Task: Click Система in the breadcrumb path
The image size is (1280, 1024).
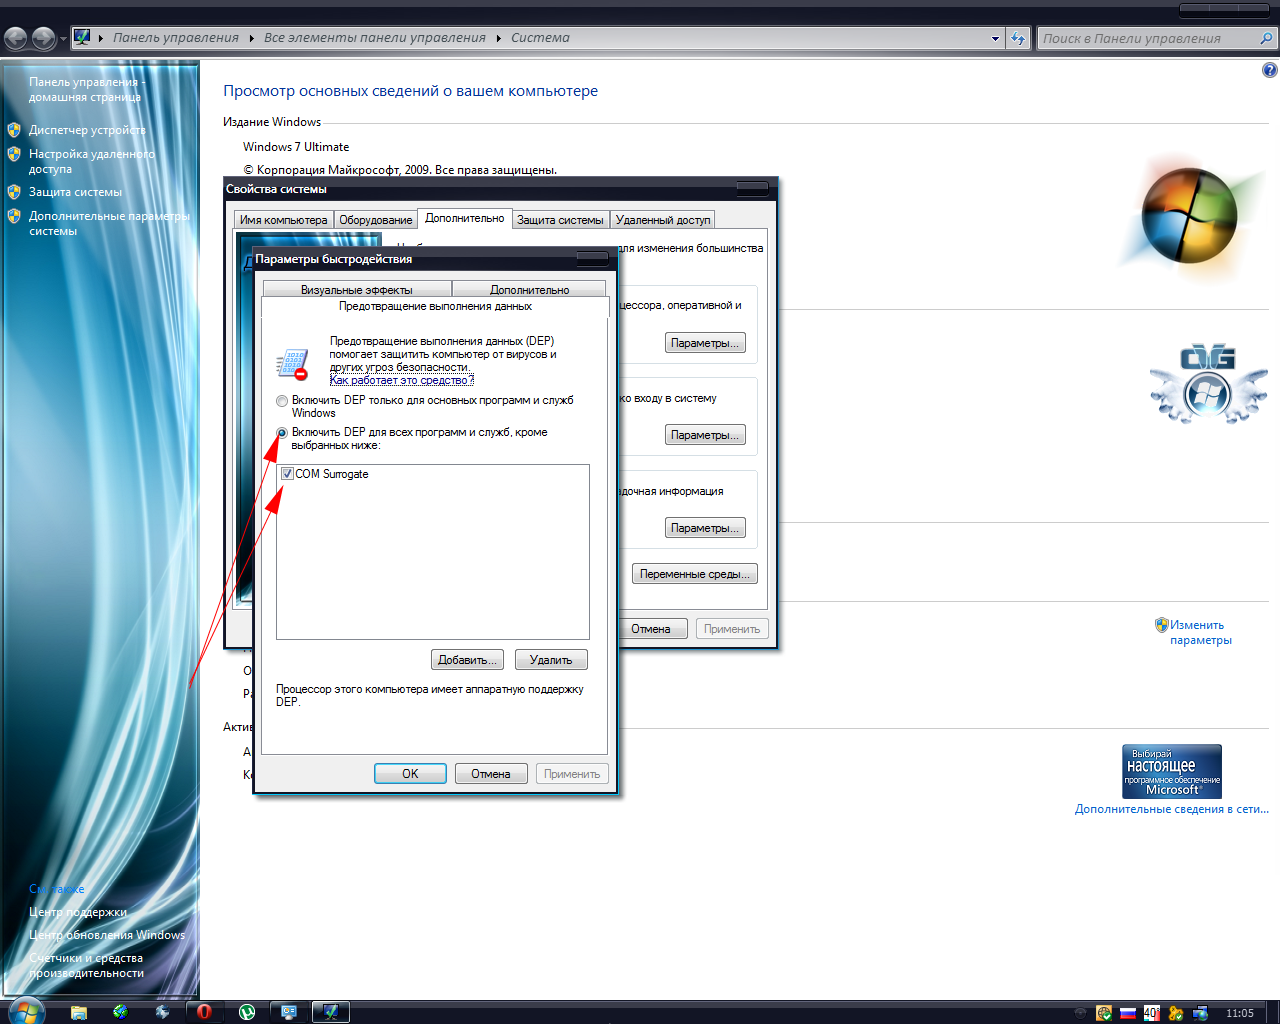Action: coord(540,38)
